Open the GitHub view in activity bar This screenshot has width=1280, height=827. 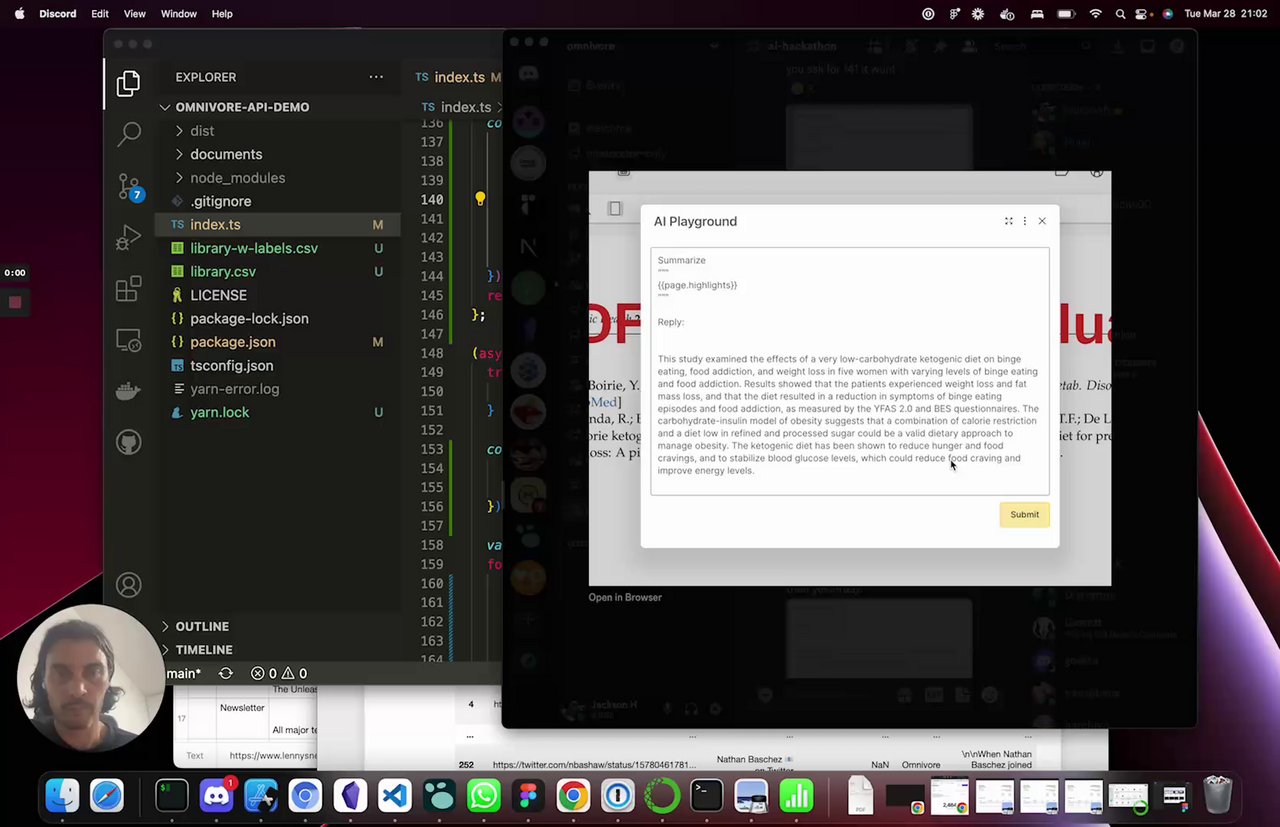pyautogui.click(x=128, y=442)
